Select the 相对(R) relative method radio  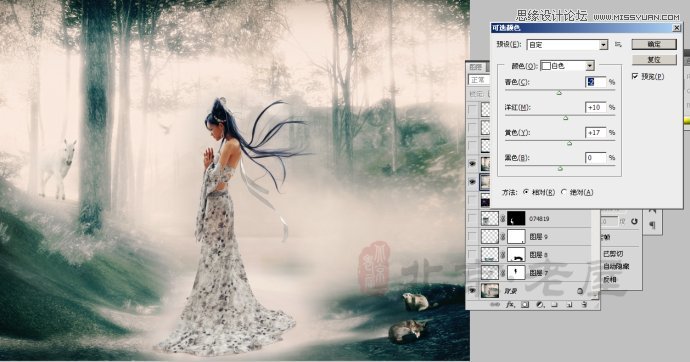526,192
